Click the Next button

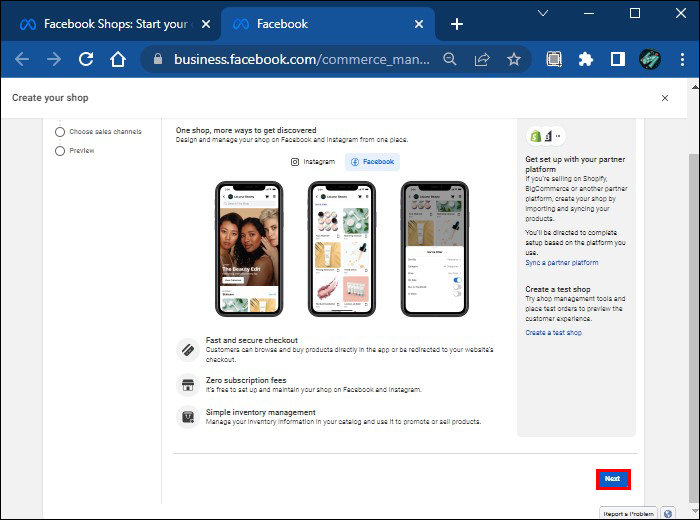point(613,479)
